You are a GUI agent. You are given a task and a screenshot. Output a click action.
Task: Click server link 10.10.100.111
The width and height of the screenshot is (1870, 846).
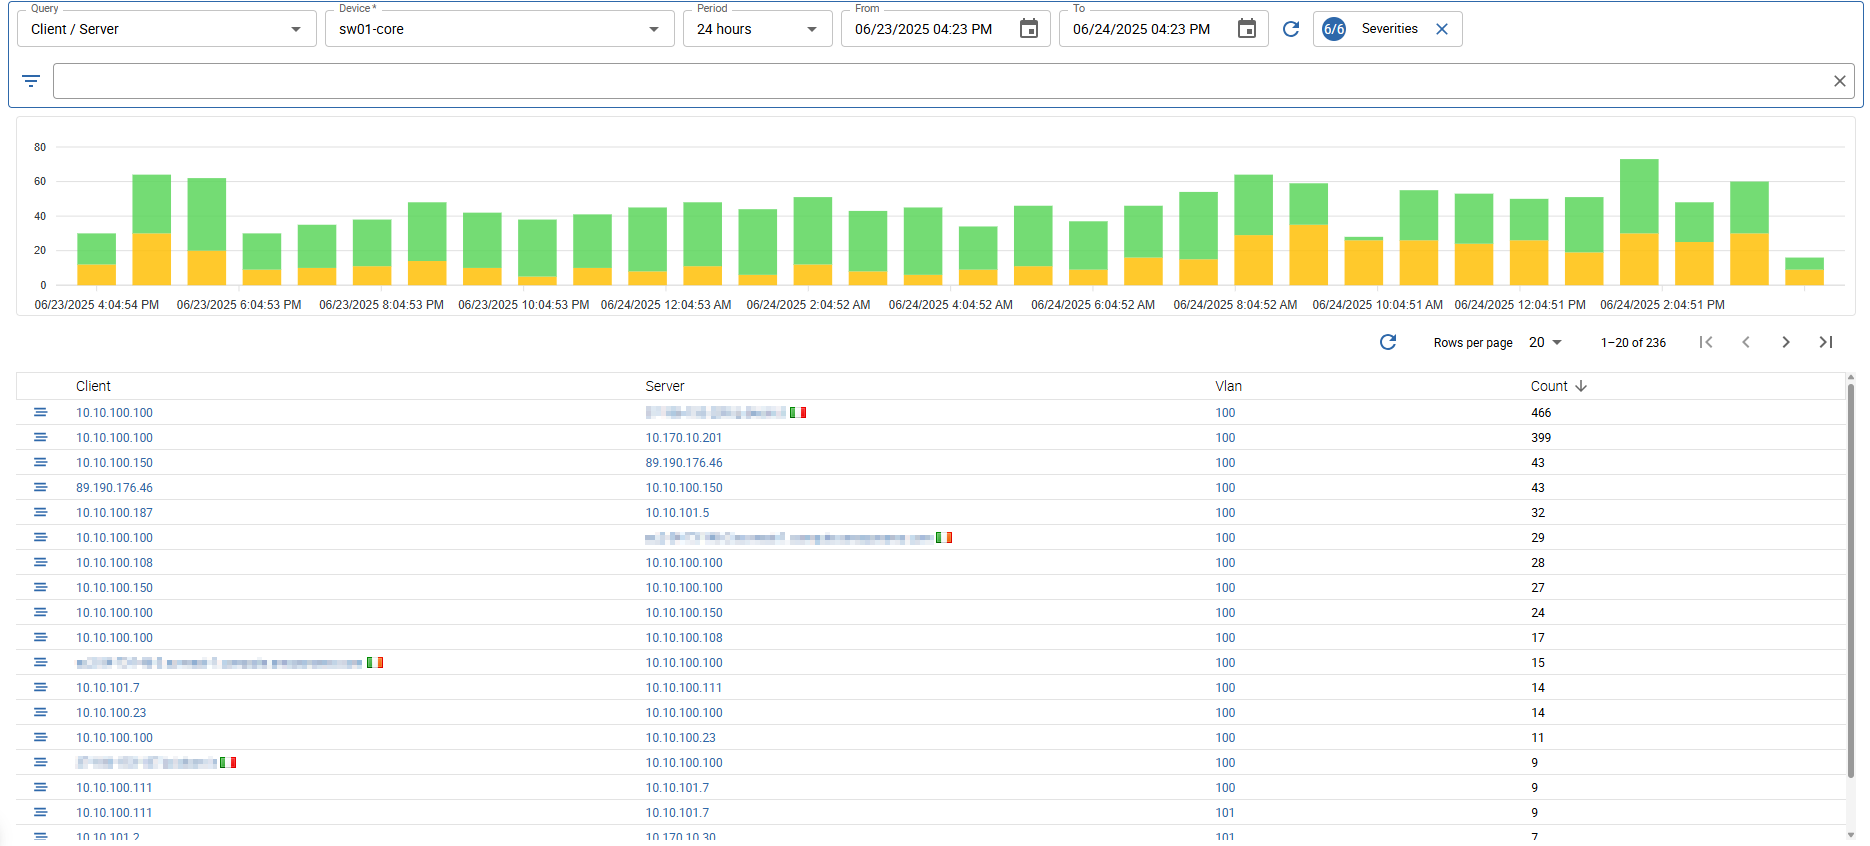683,688
